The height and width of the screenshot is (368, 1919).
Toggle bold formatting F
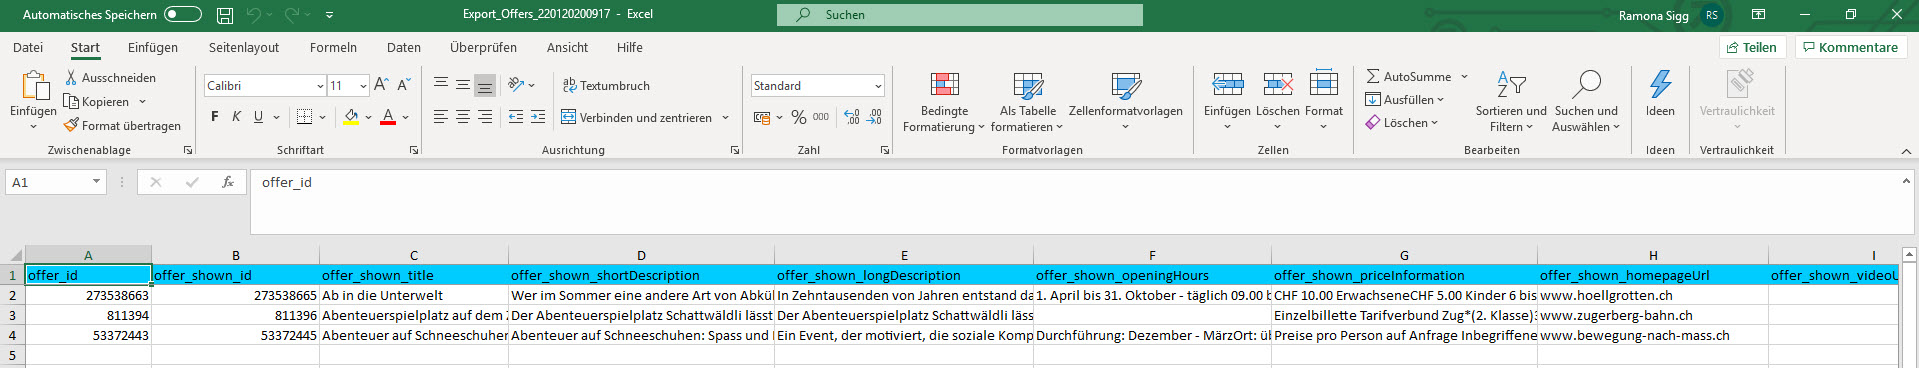click(x=214, y=117)
